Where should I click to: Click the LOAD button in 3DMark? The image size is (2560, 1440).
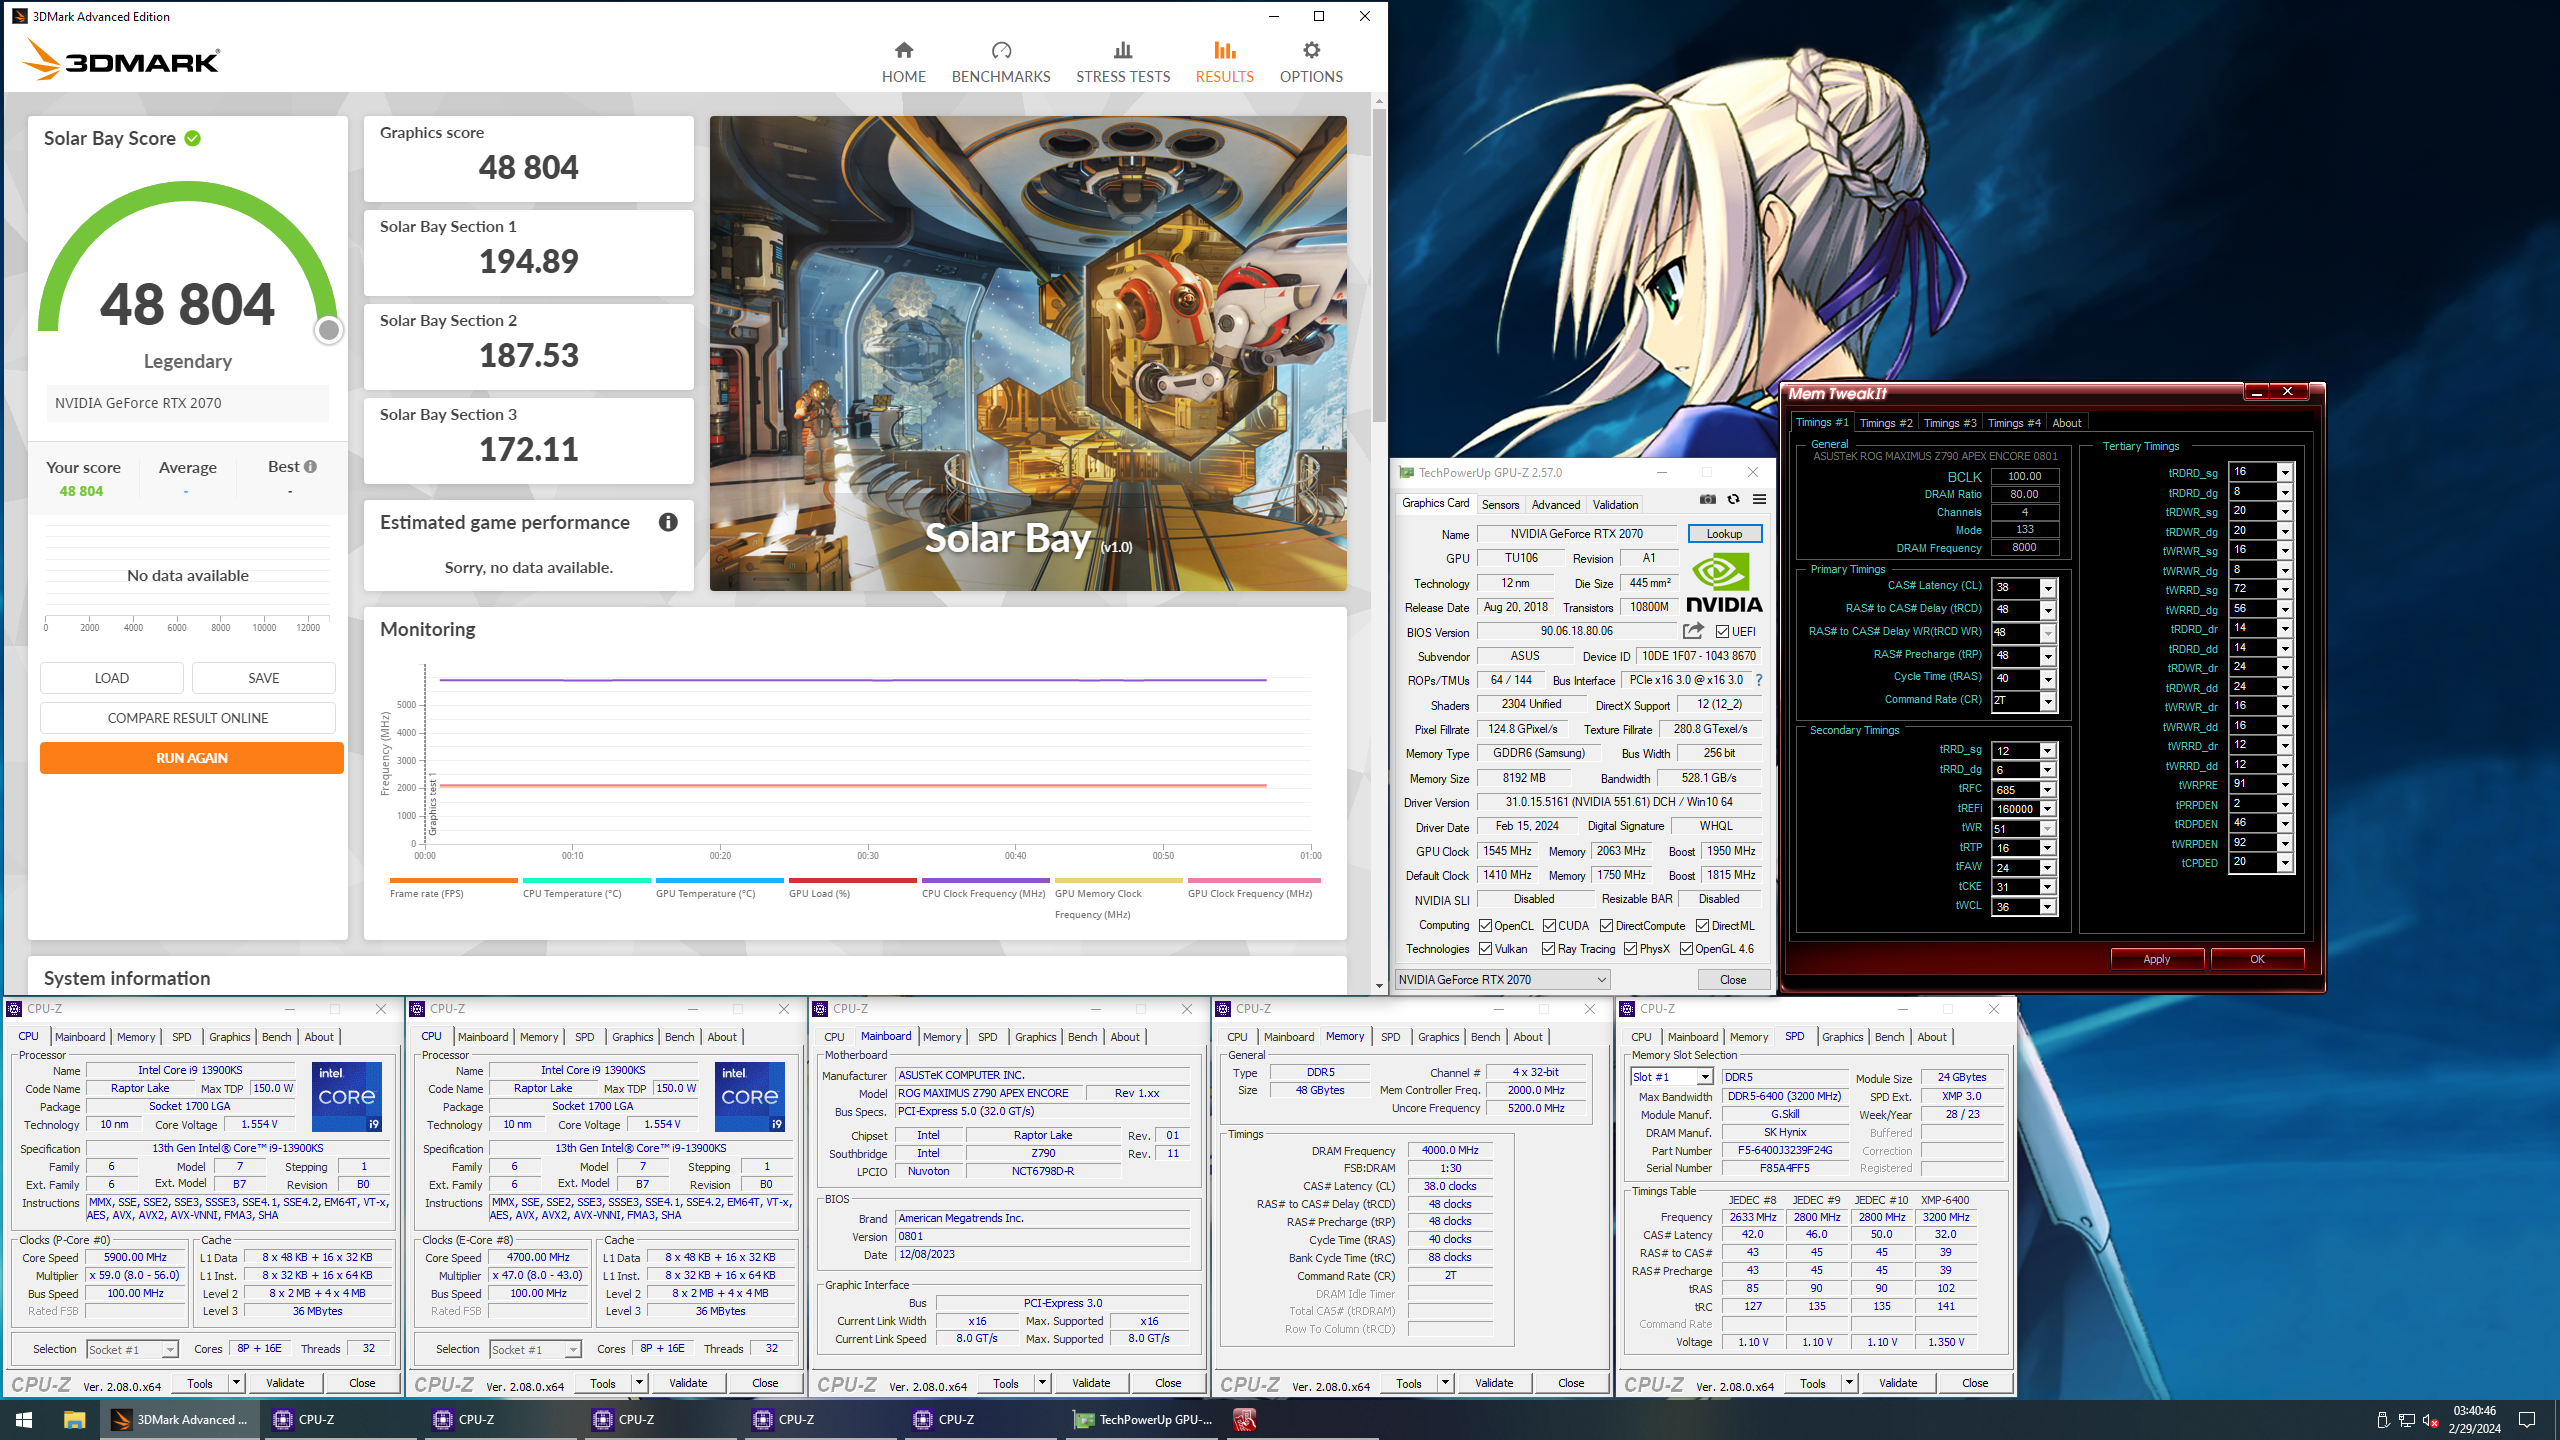[112, 678]
